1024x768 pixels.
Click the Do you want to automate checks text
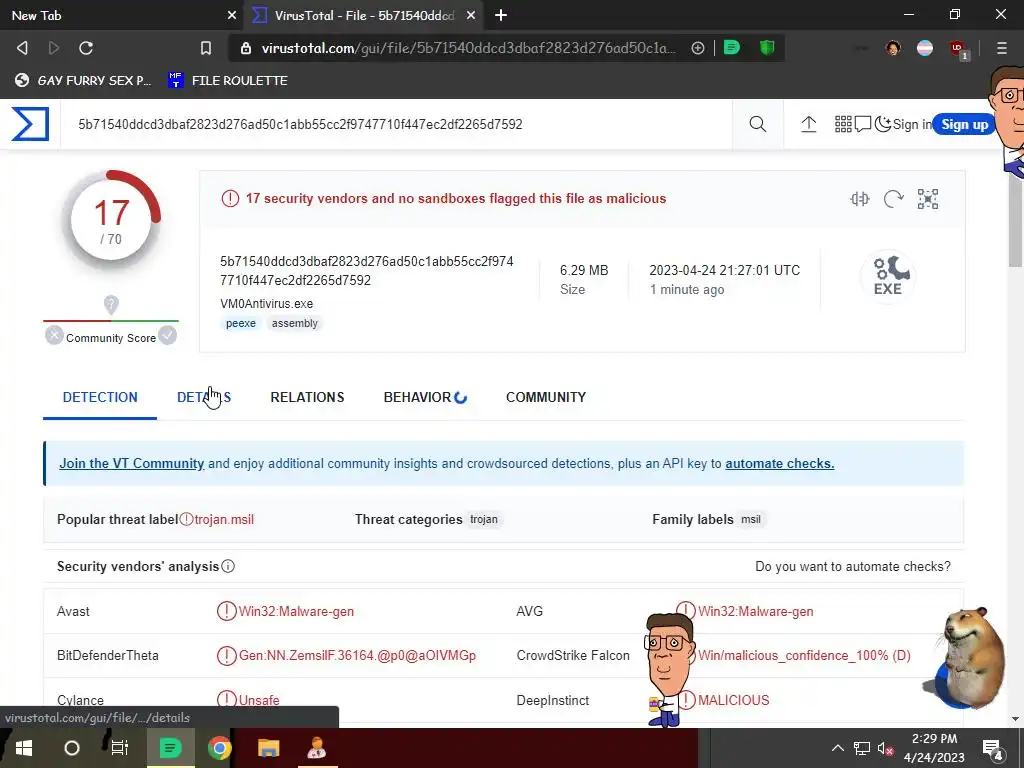click(x=853, y=566)
